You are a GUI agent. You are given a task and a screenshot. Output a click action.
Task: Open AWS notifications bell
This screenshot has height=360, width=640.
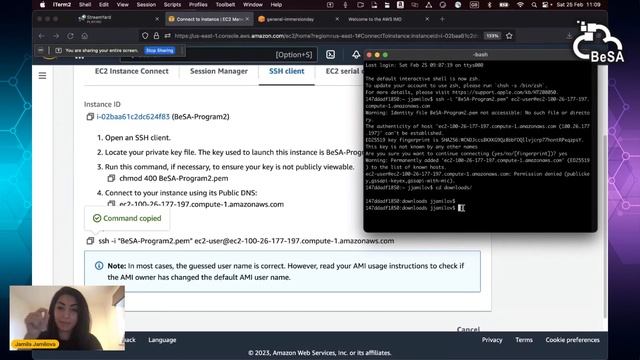click(356, 54)
